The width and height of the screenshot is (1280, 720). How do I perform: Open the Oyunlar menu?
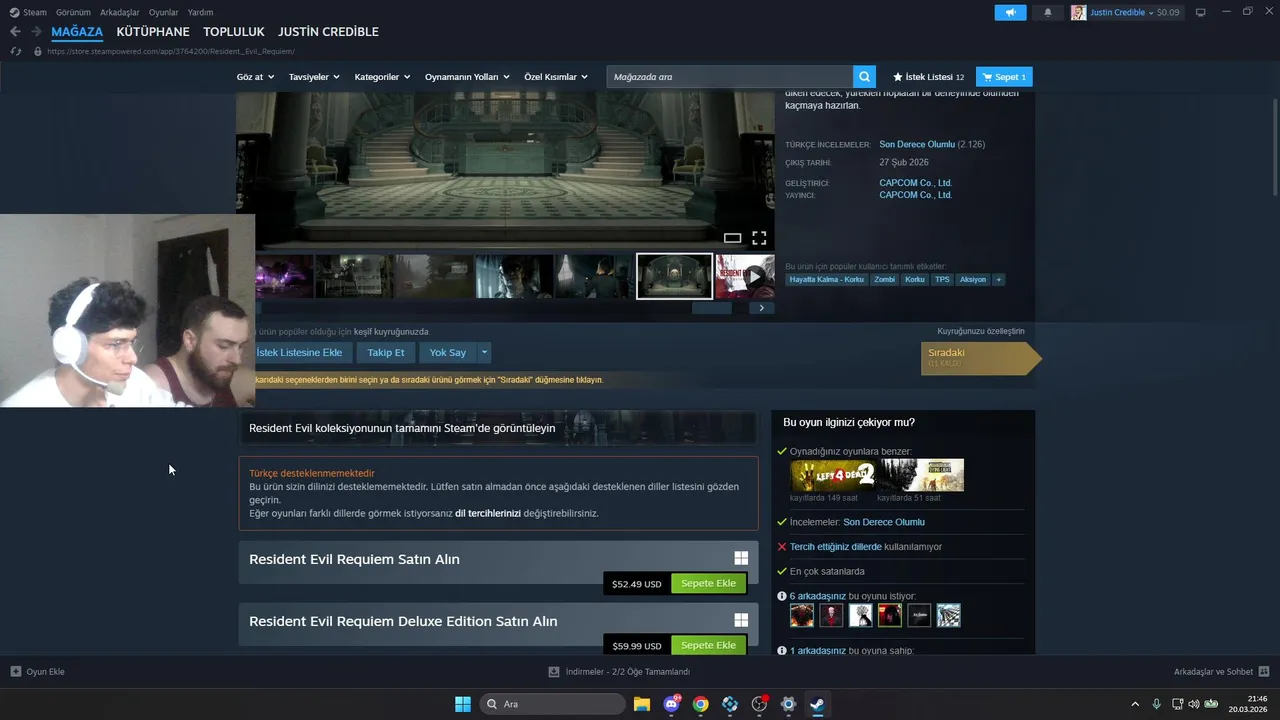[163, 12]
